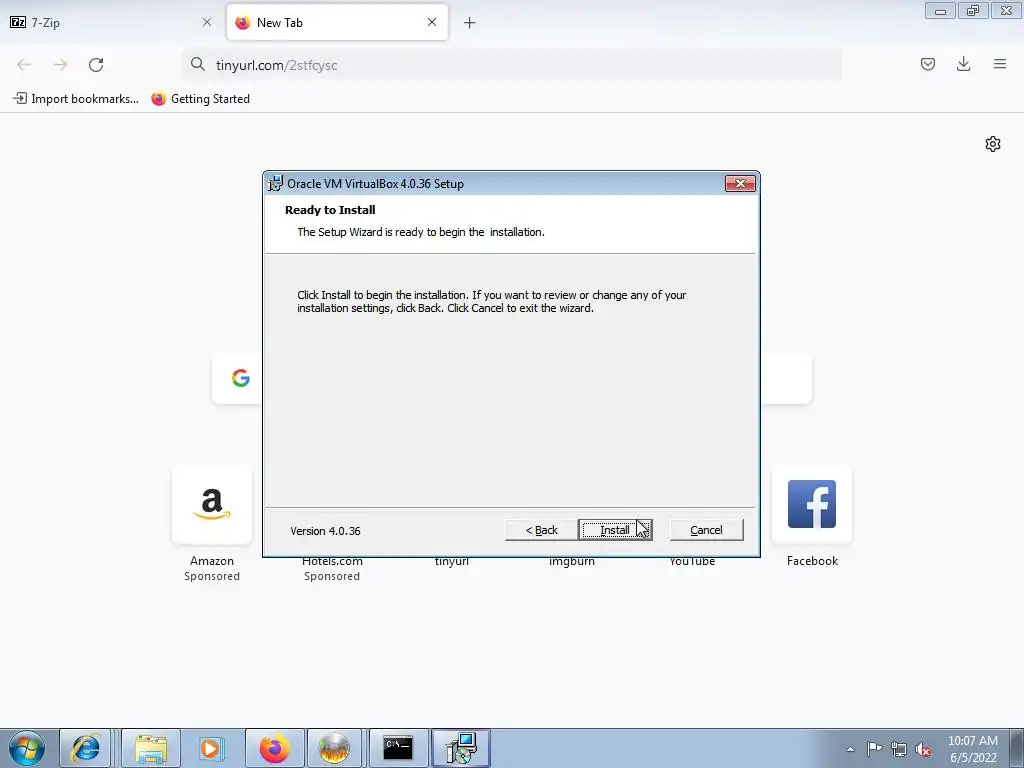The width and height of the screenshot is (1024, 768).
Task: Switch to Command Prompt taskbar window
Action: pos(398,748)
